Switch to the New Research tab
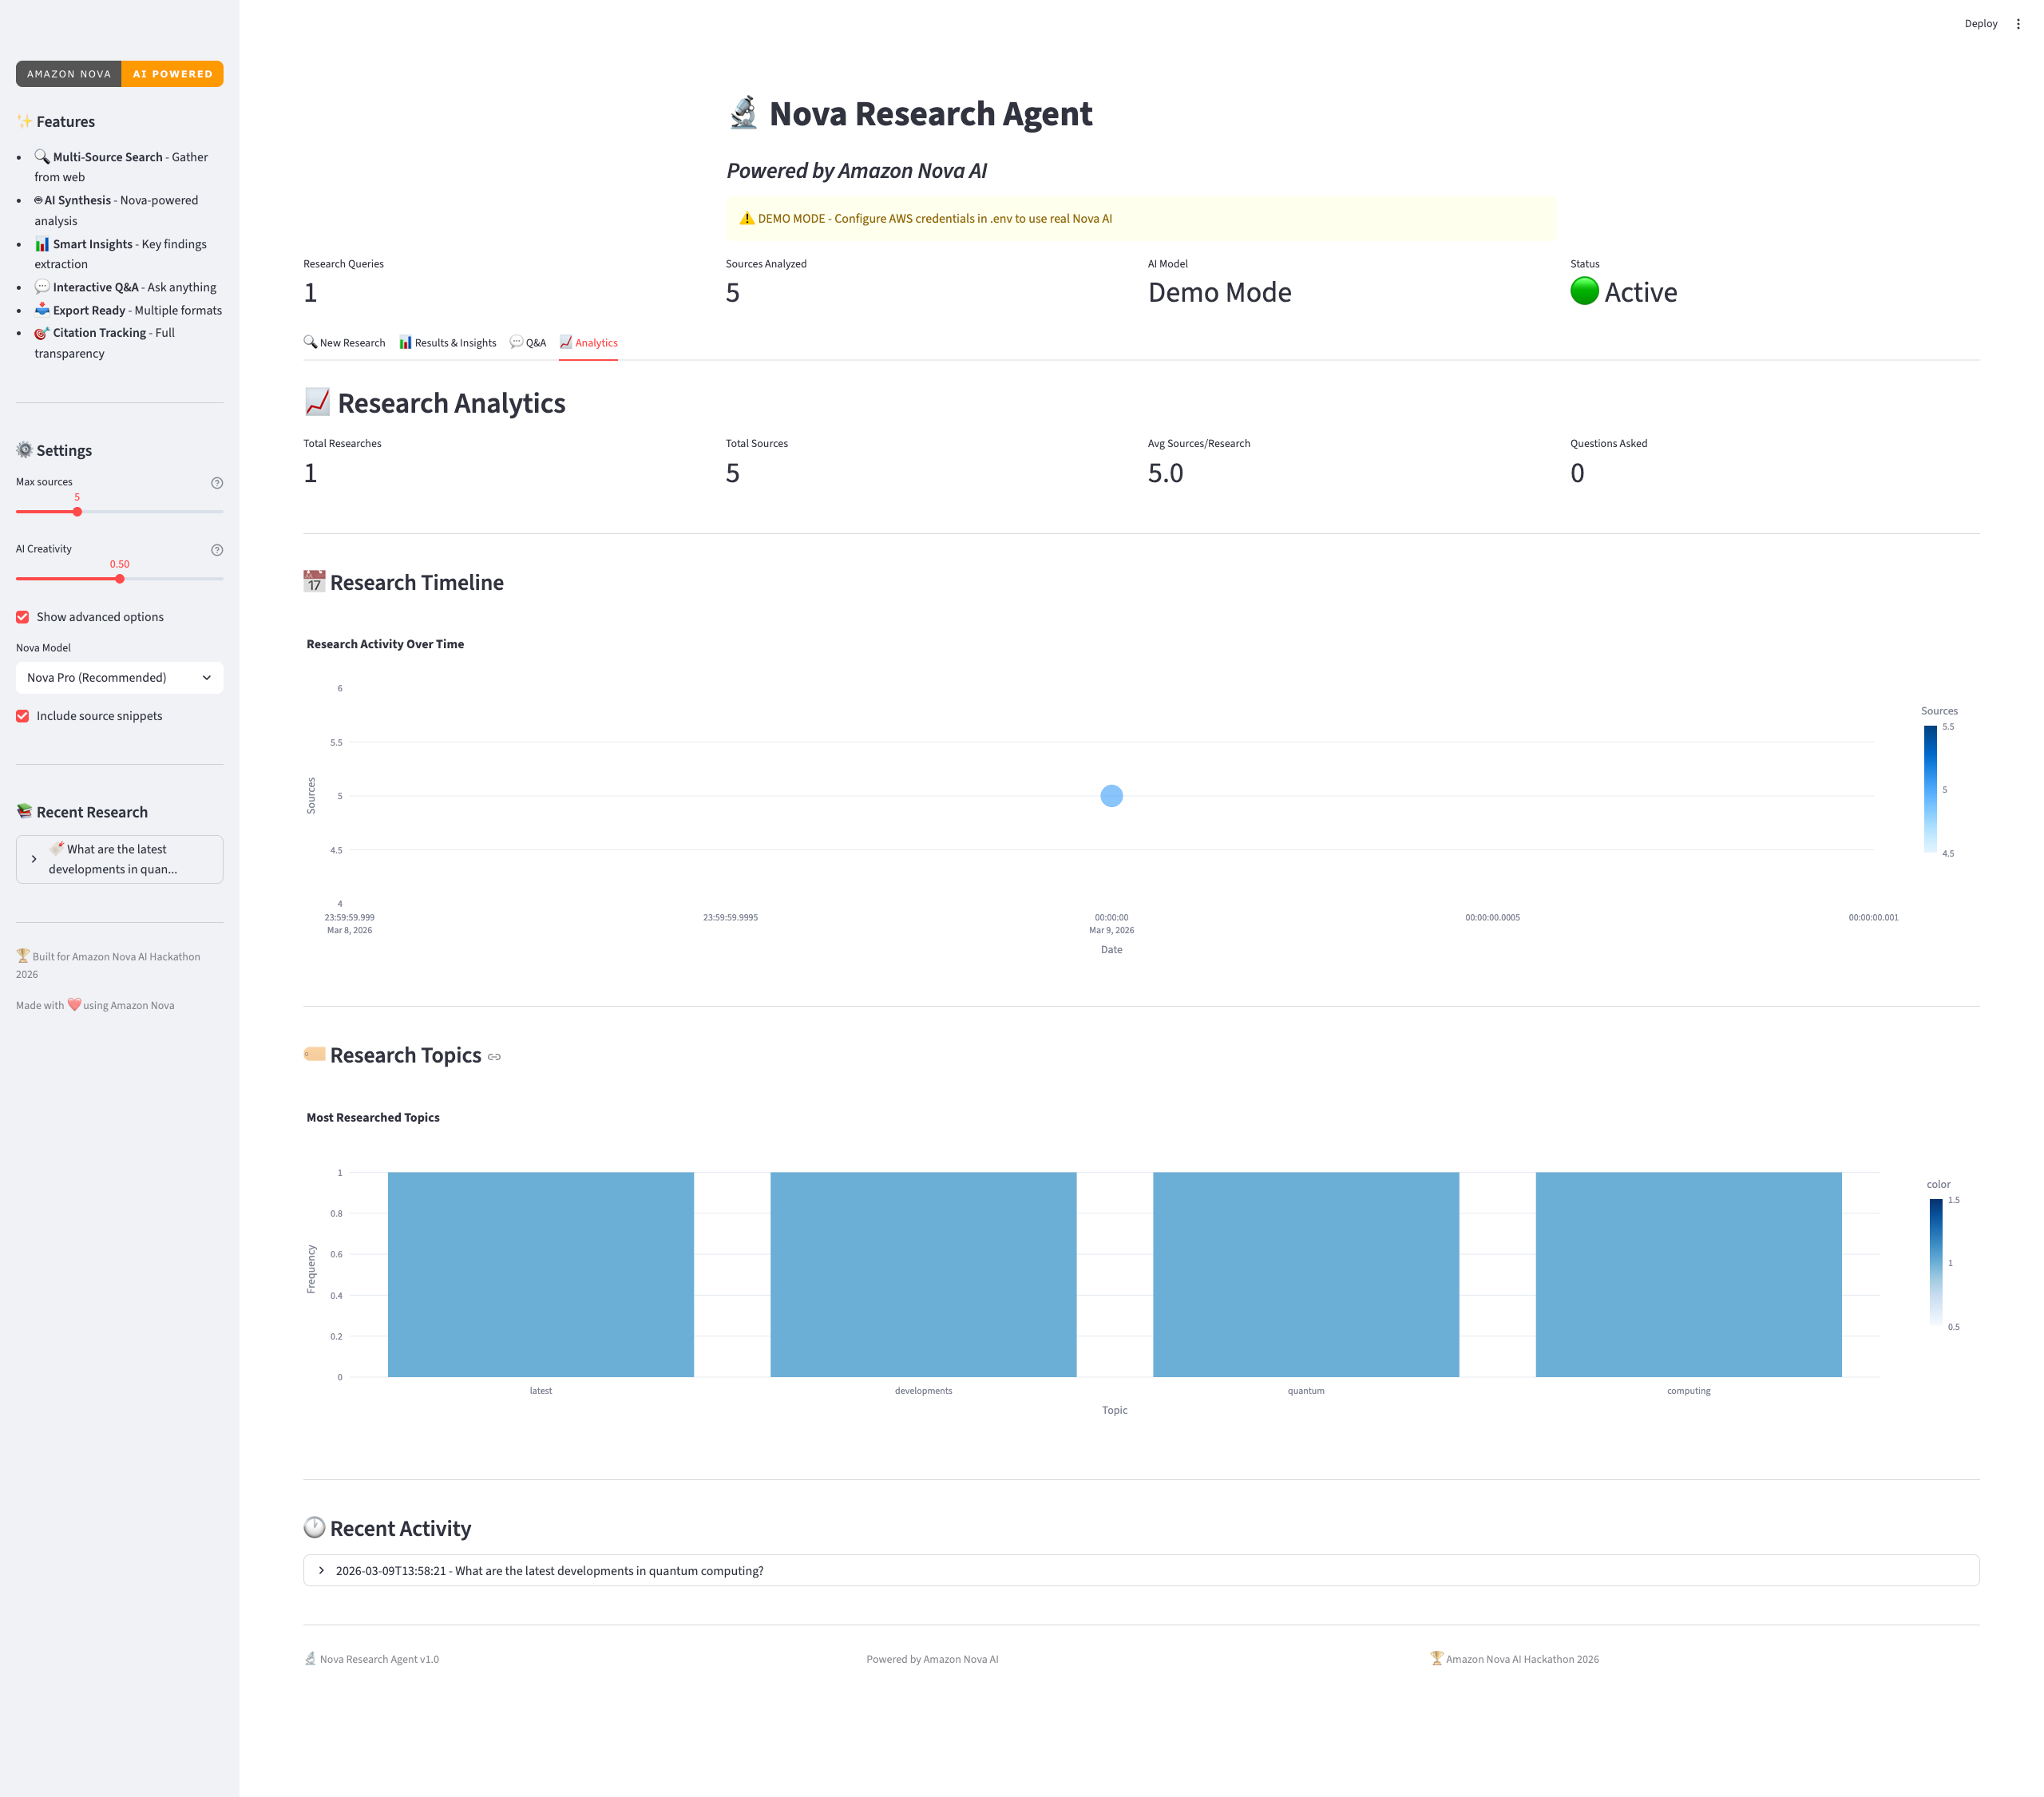Viewport: 2044px width, 1797px height. pyautogui.click(x=345, y=343)
